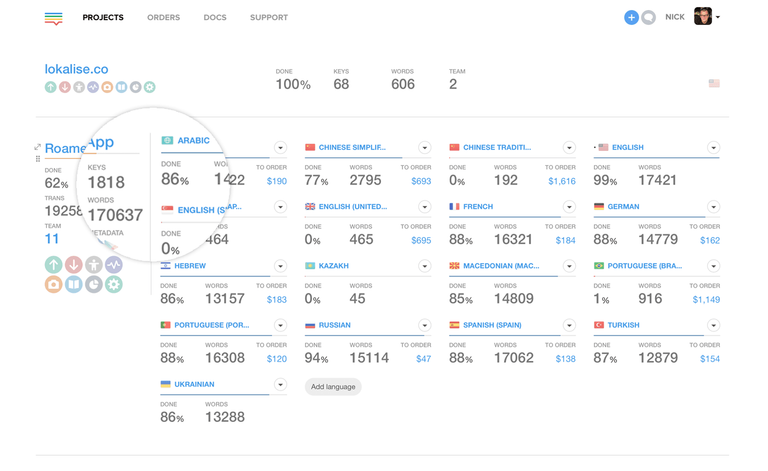Click lokalise.co project settings gear icon
This screenshot has width=768, height=471.
150,87
